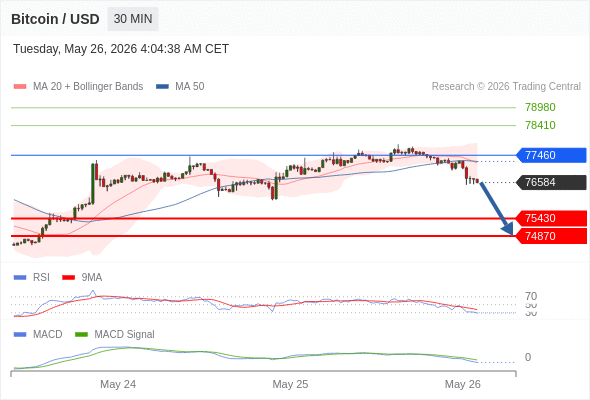Click the black 76584 current price tag
Image resolution: width=590 pixels, height=400 pixels.
(x=551, y=182)
